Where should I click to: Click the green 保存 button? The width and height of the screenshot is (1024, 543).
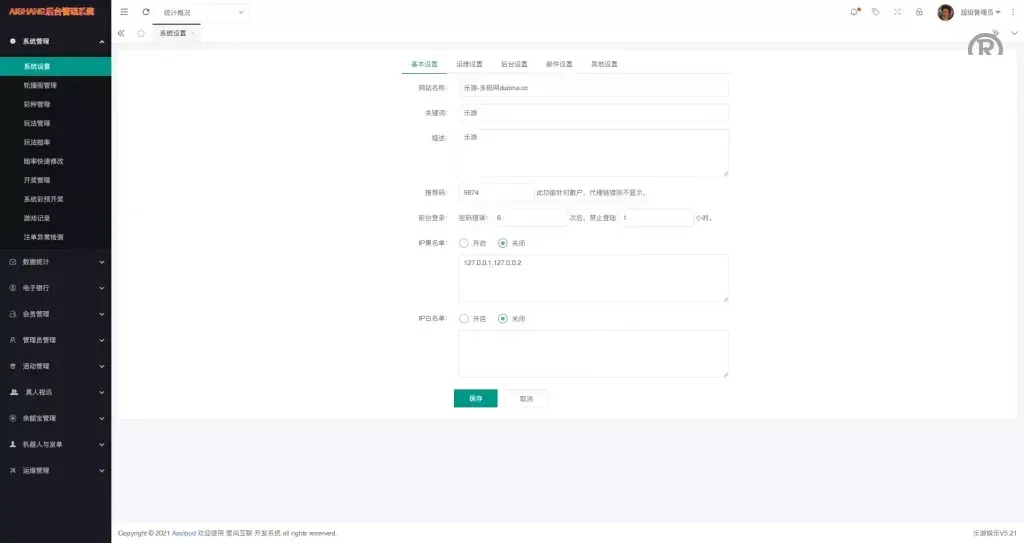point(475,398)
